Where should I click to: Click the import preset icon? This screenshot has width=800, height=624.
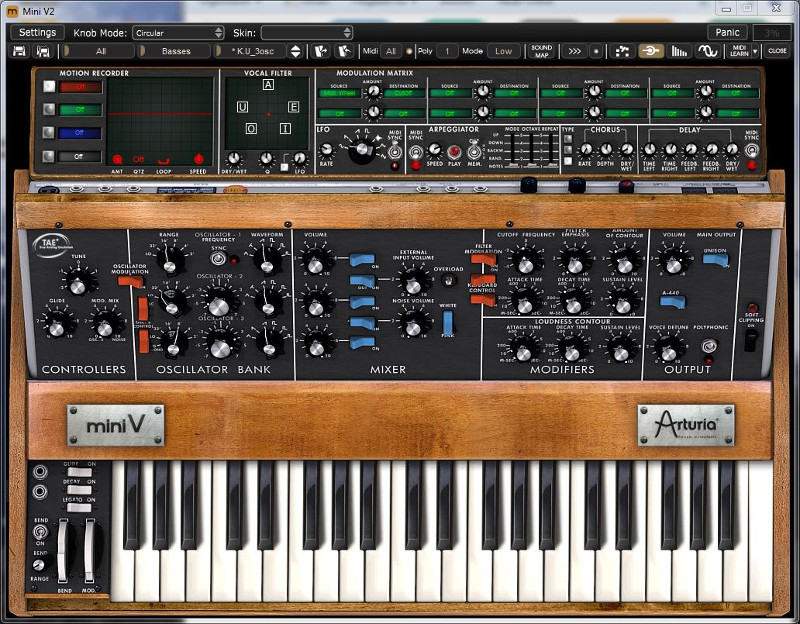tap(321, 51)
